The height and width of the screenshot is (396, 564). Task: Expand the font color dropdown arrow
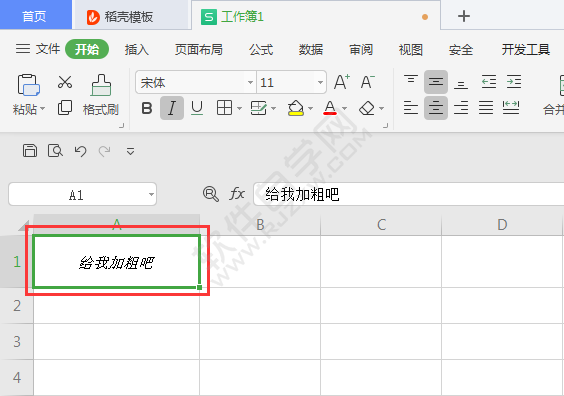point(344,108)
